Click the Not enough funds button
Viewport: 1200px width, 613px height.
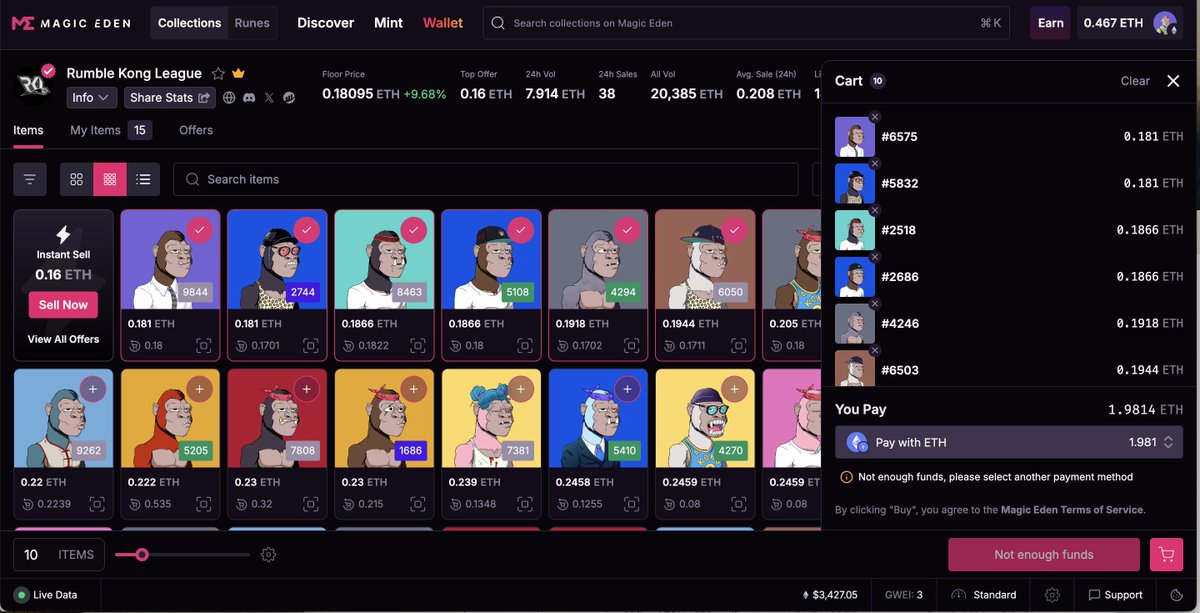coord(1044,554)
